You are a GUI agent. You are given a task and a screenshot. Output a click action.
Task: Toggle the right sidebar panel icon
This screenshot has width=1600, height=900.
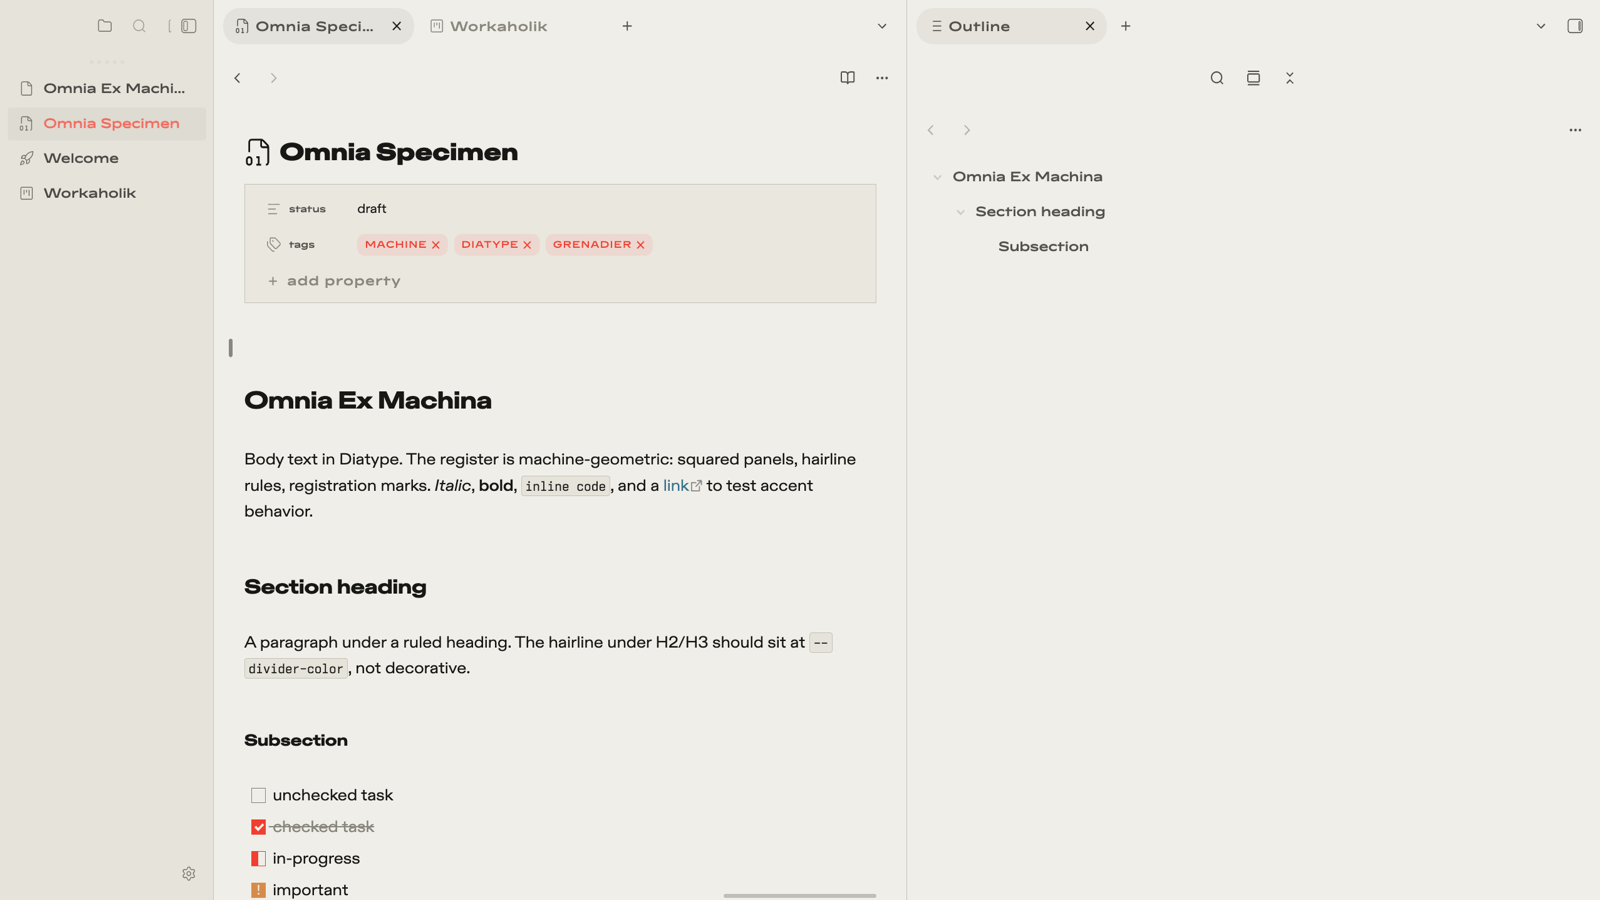pyautogui.click(x=1575, y=26)
